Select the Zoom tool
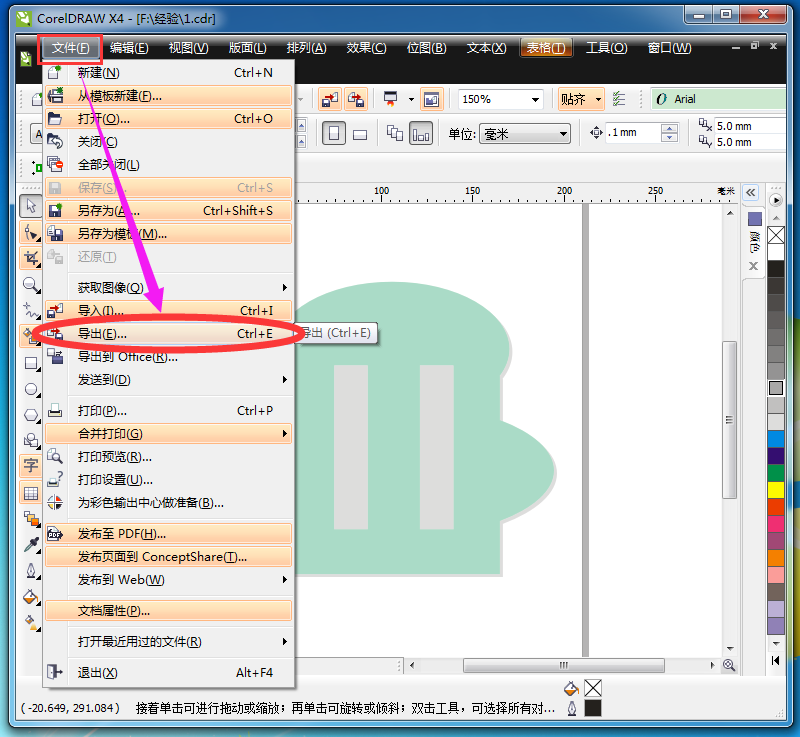 [x=31, y=284]
